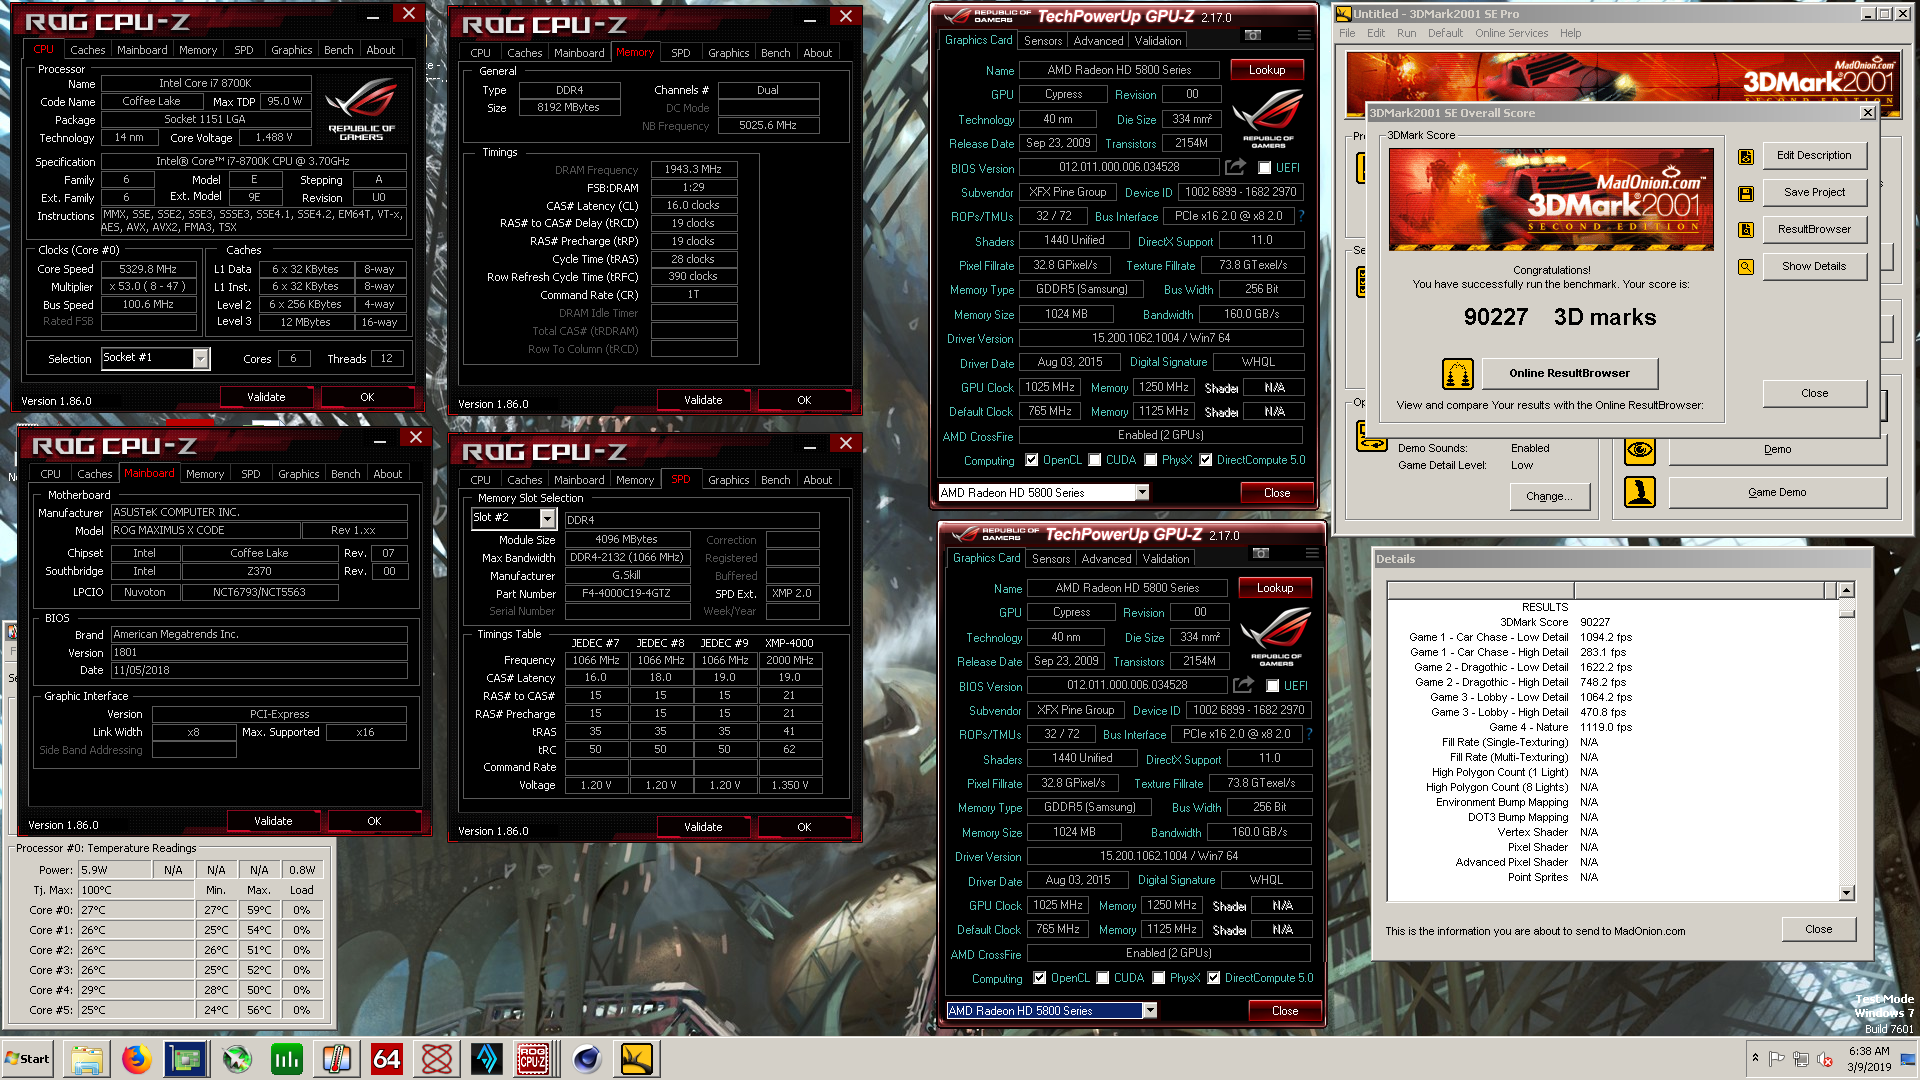This screenshot has width=1920, height=1080.
Task: Open the GPU selector dropdown in lower GPU-Z
Action: [x=1150, y=1010]
